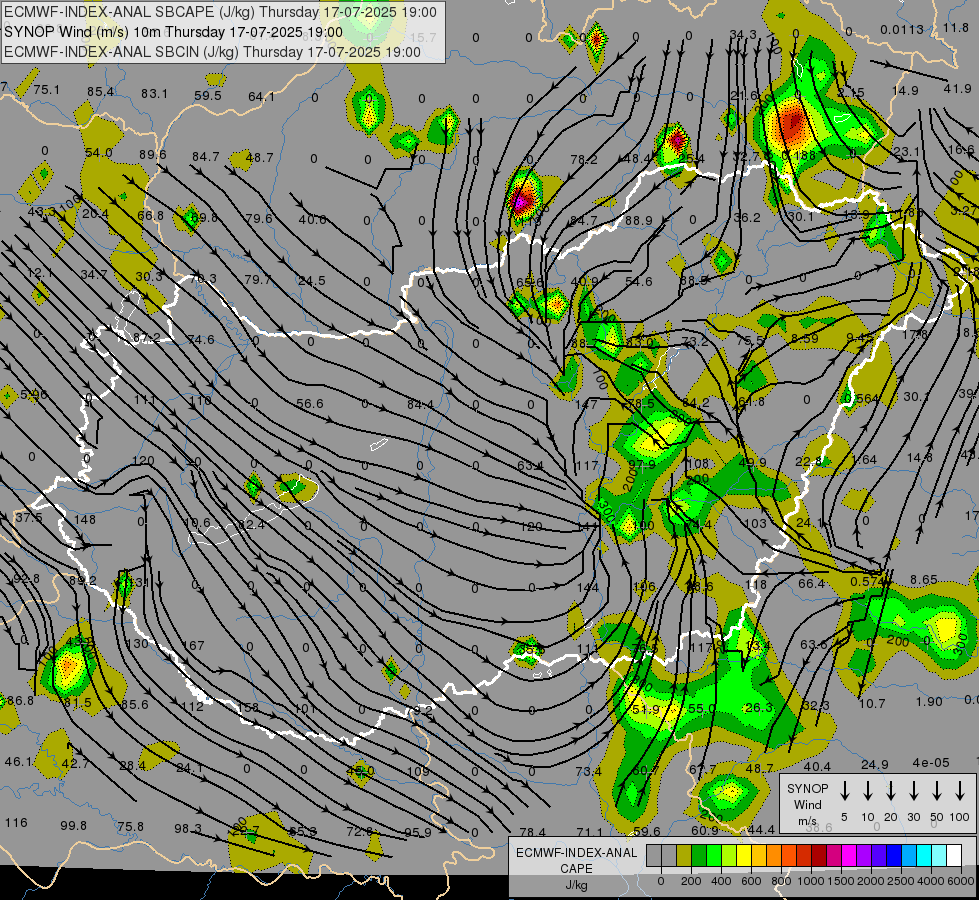The height and width of the screenshot is (900, 979).
Task: Click the map value 64.1
Action: click(261, 97)
